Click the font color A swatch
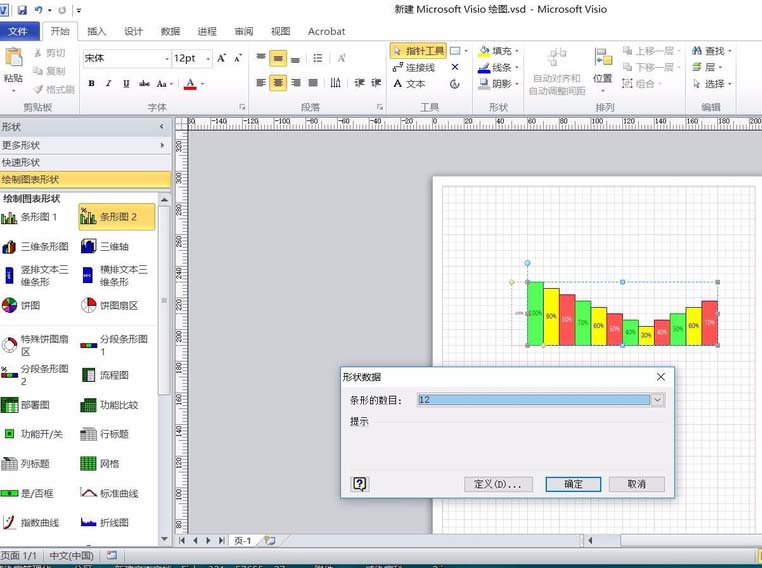The height and width of the screenshot is (568, 762). (190, 84)
